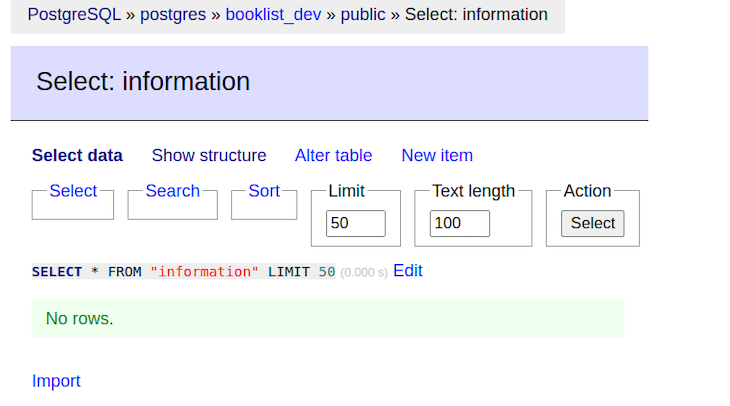
Task: Open the Alter table page
Action: (333, 155)
